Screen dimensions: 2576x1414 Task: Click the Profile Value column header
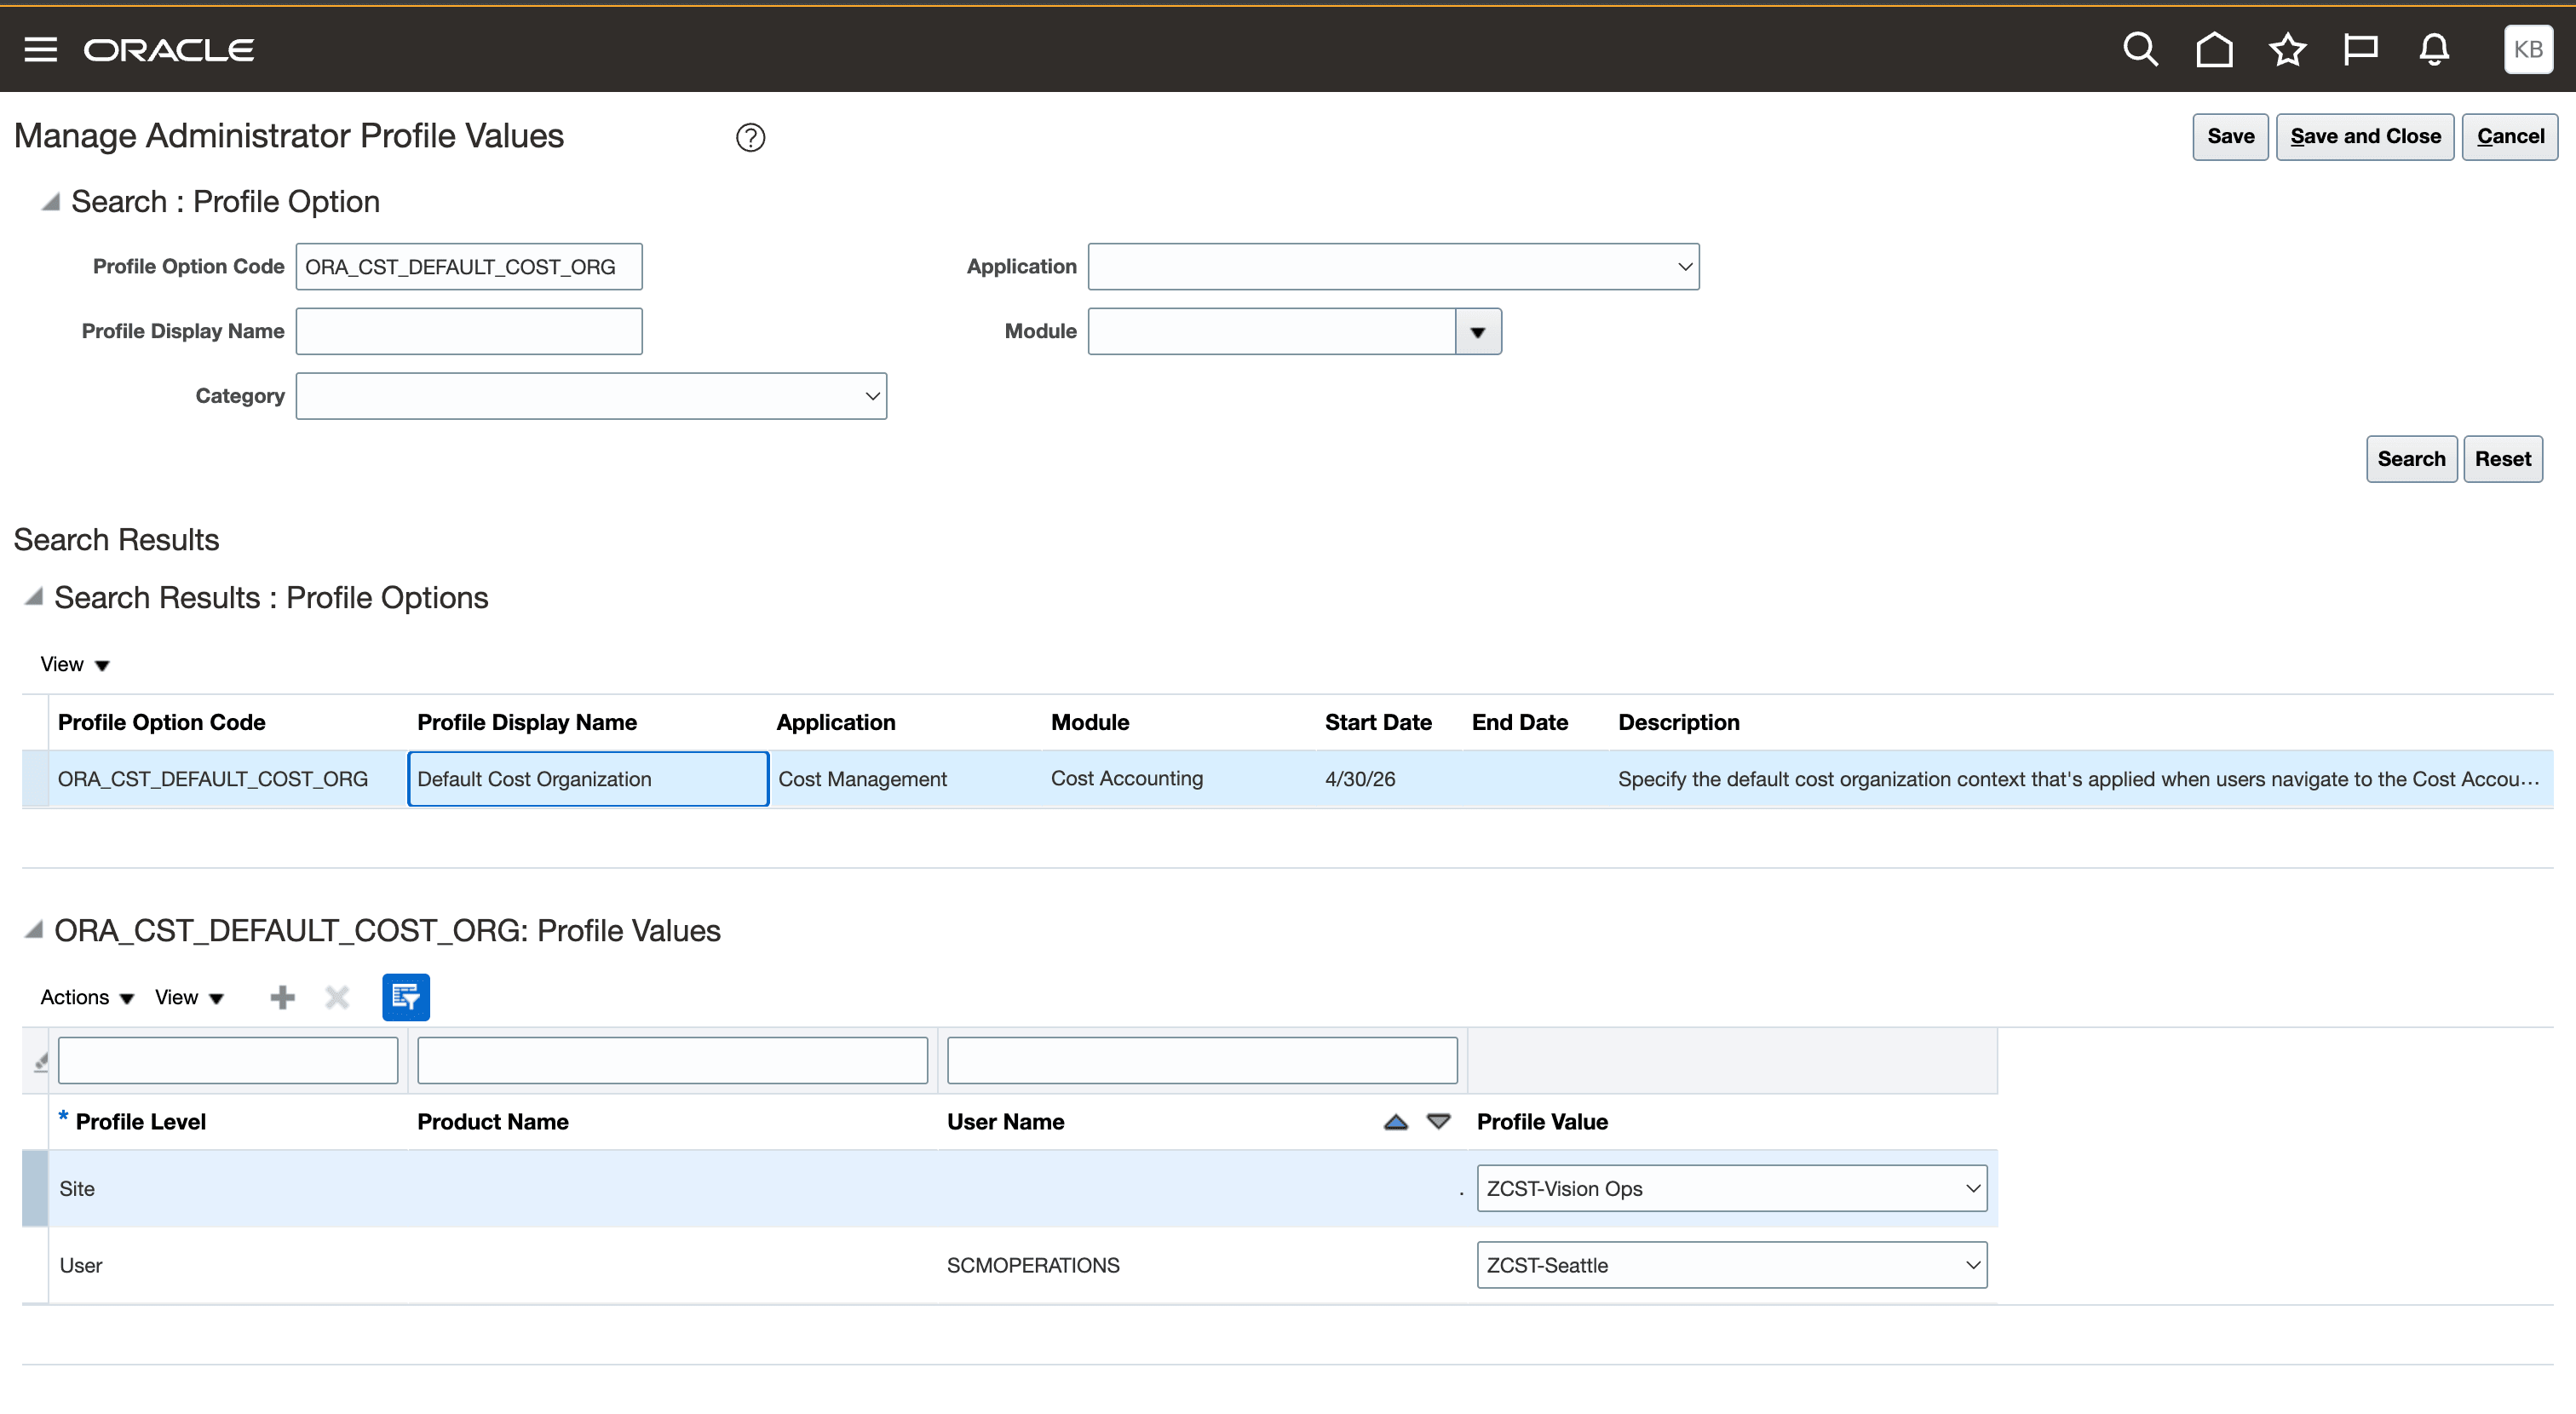(1542, 1122)
